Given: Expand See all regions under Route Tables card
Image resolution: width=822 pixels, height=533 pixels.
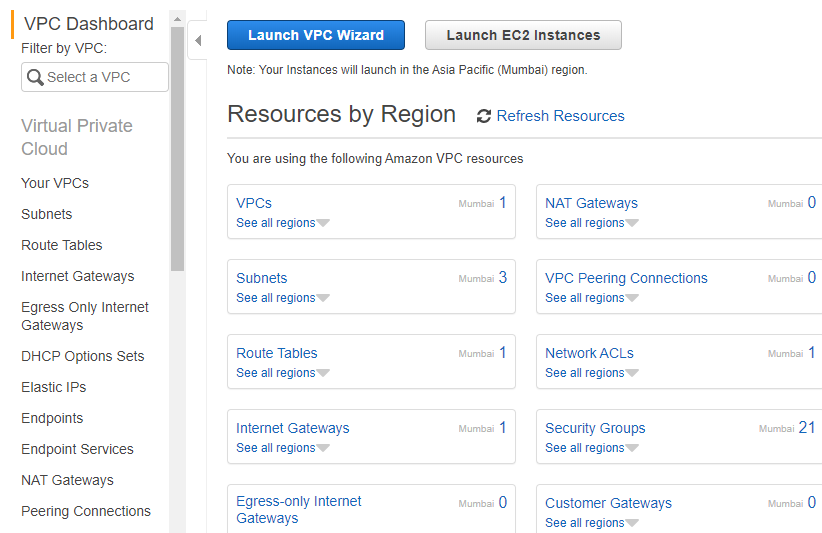Looking at the screenshot, I should (x=283, y=373).
